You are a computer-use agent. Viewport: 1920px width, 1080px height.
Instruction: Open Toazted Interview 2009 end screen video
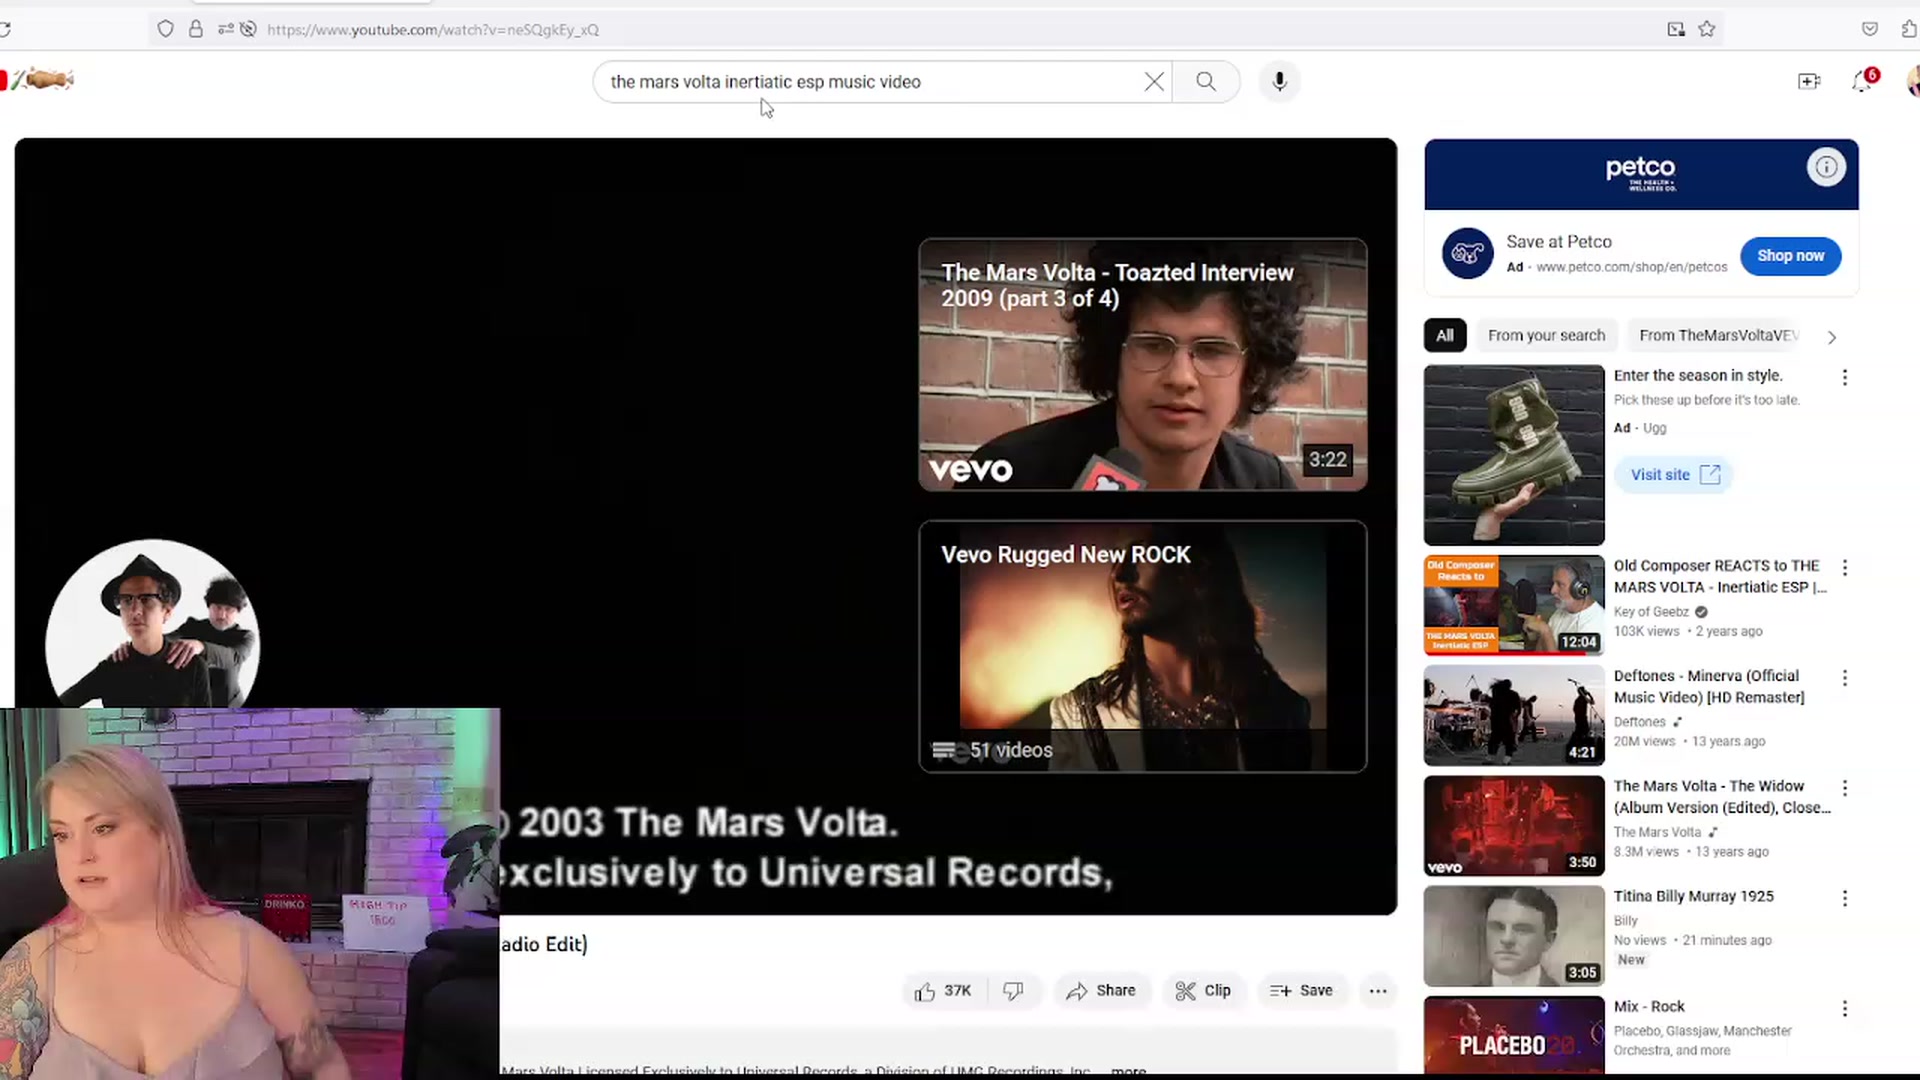click(x=1143, y=364)
